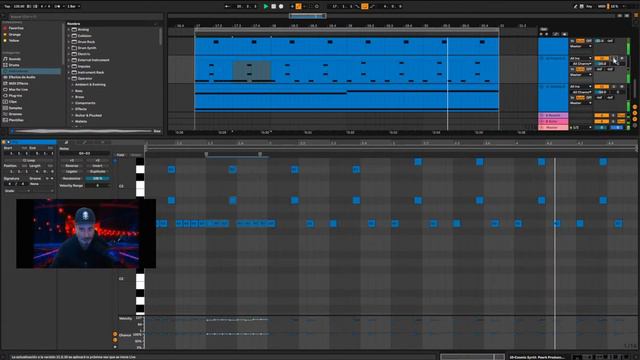Open the Max for Live category
The height and width of the screenshot is (360, 640).
pyautogui.click(x=18, y=89)
